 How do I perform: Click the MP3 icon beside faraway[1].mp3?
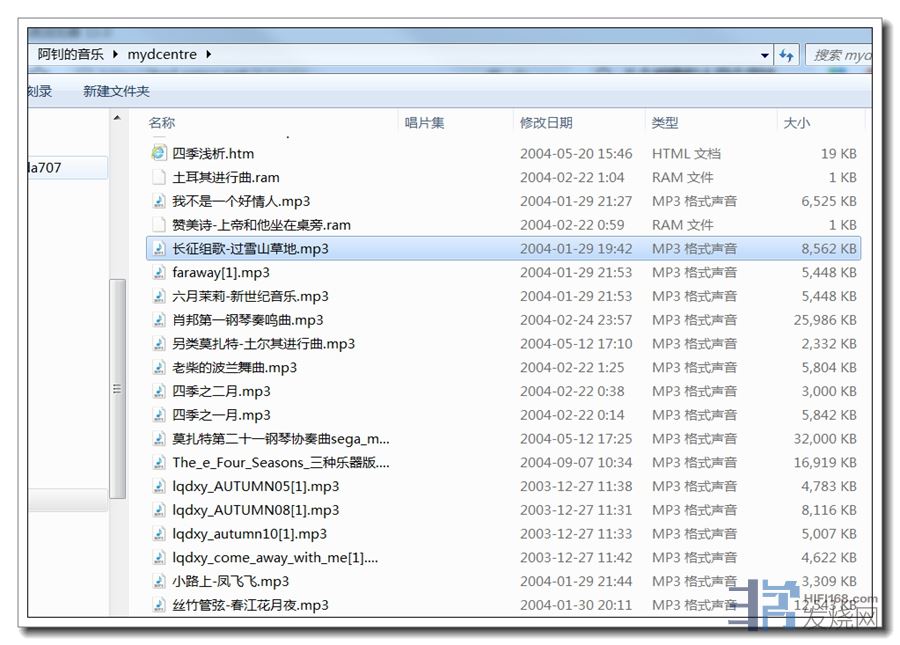coord(158,272)
